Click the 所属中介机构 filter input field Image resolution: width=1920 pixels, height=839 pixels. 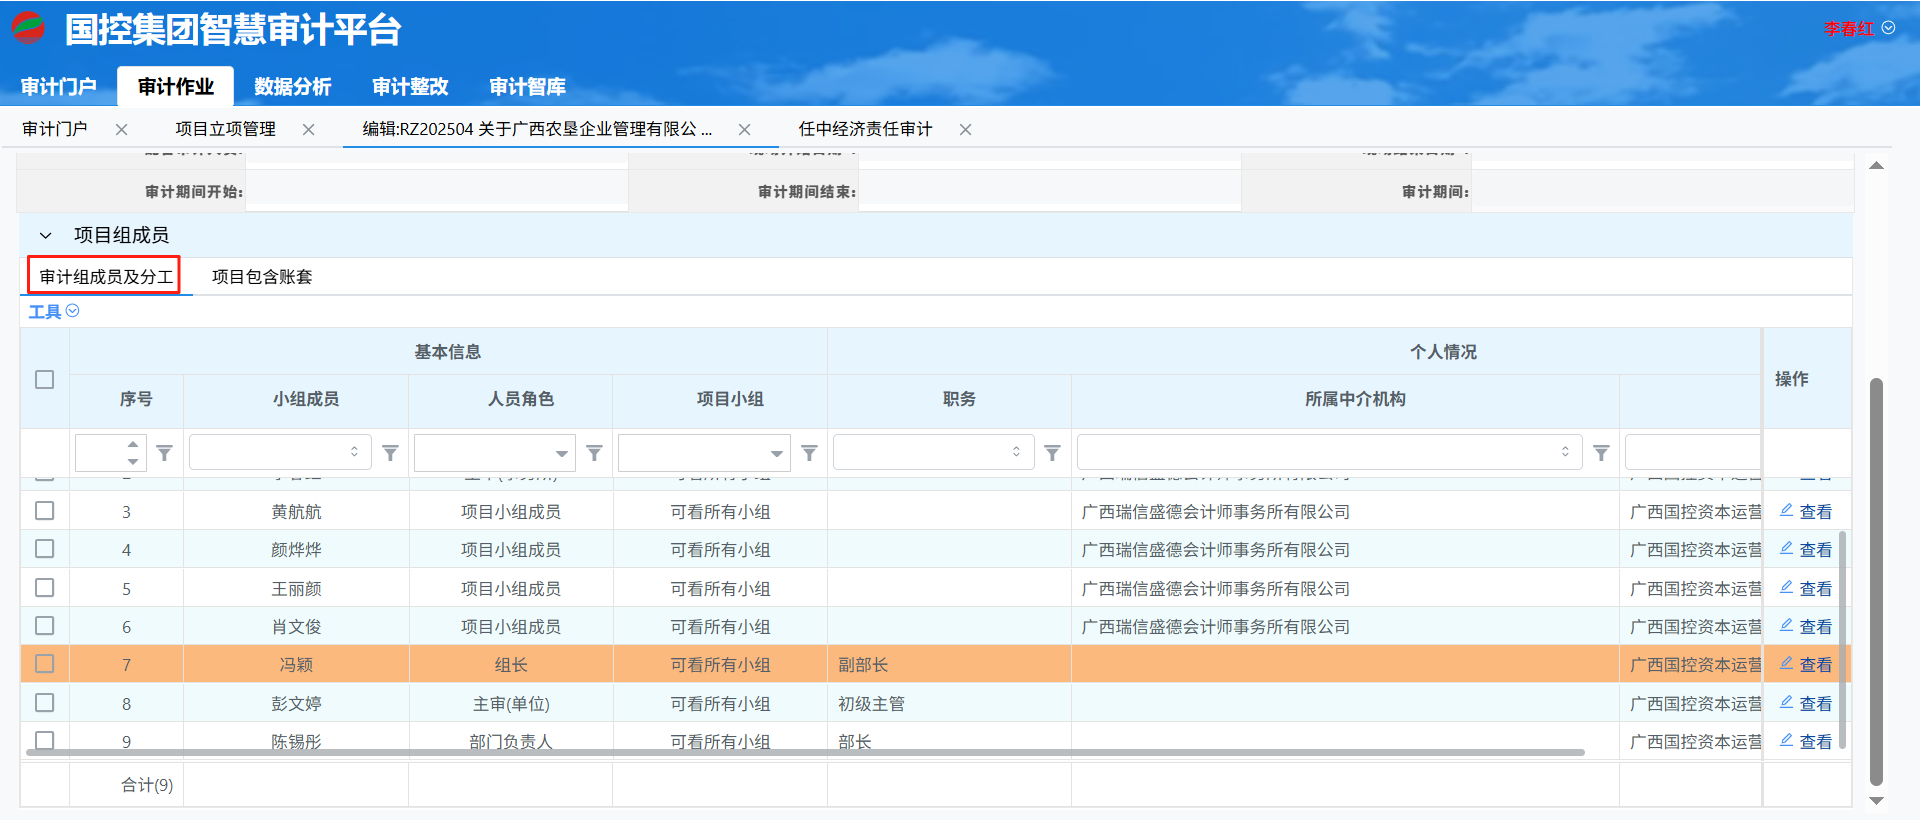[x=1316, y=453]
